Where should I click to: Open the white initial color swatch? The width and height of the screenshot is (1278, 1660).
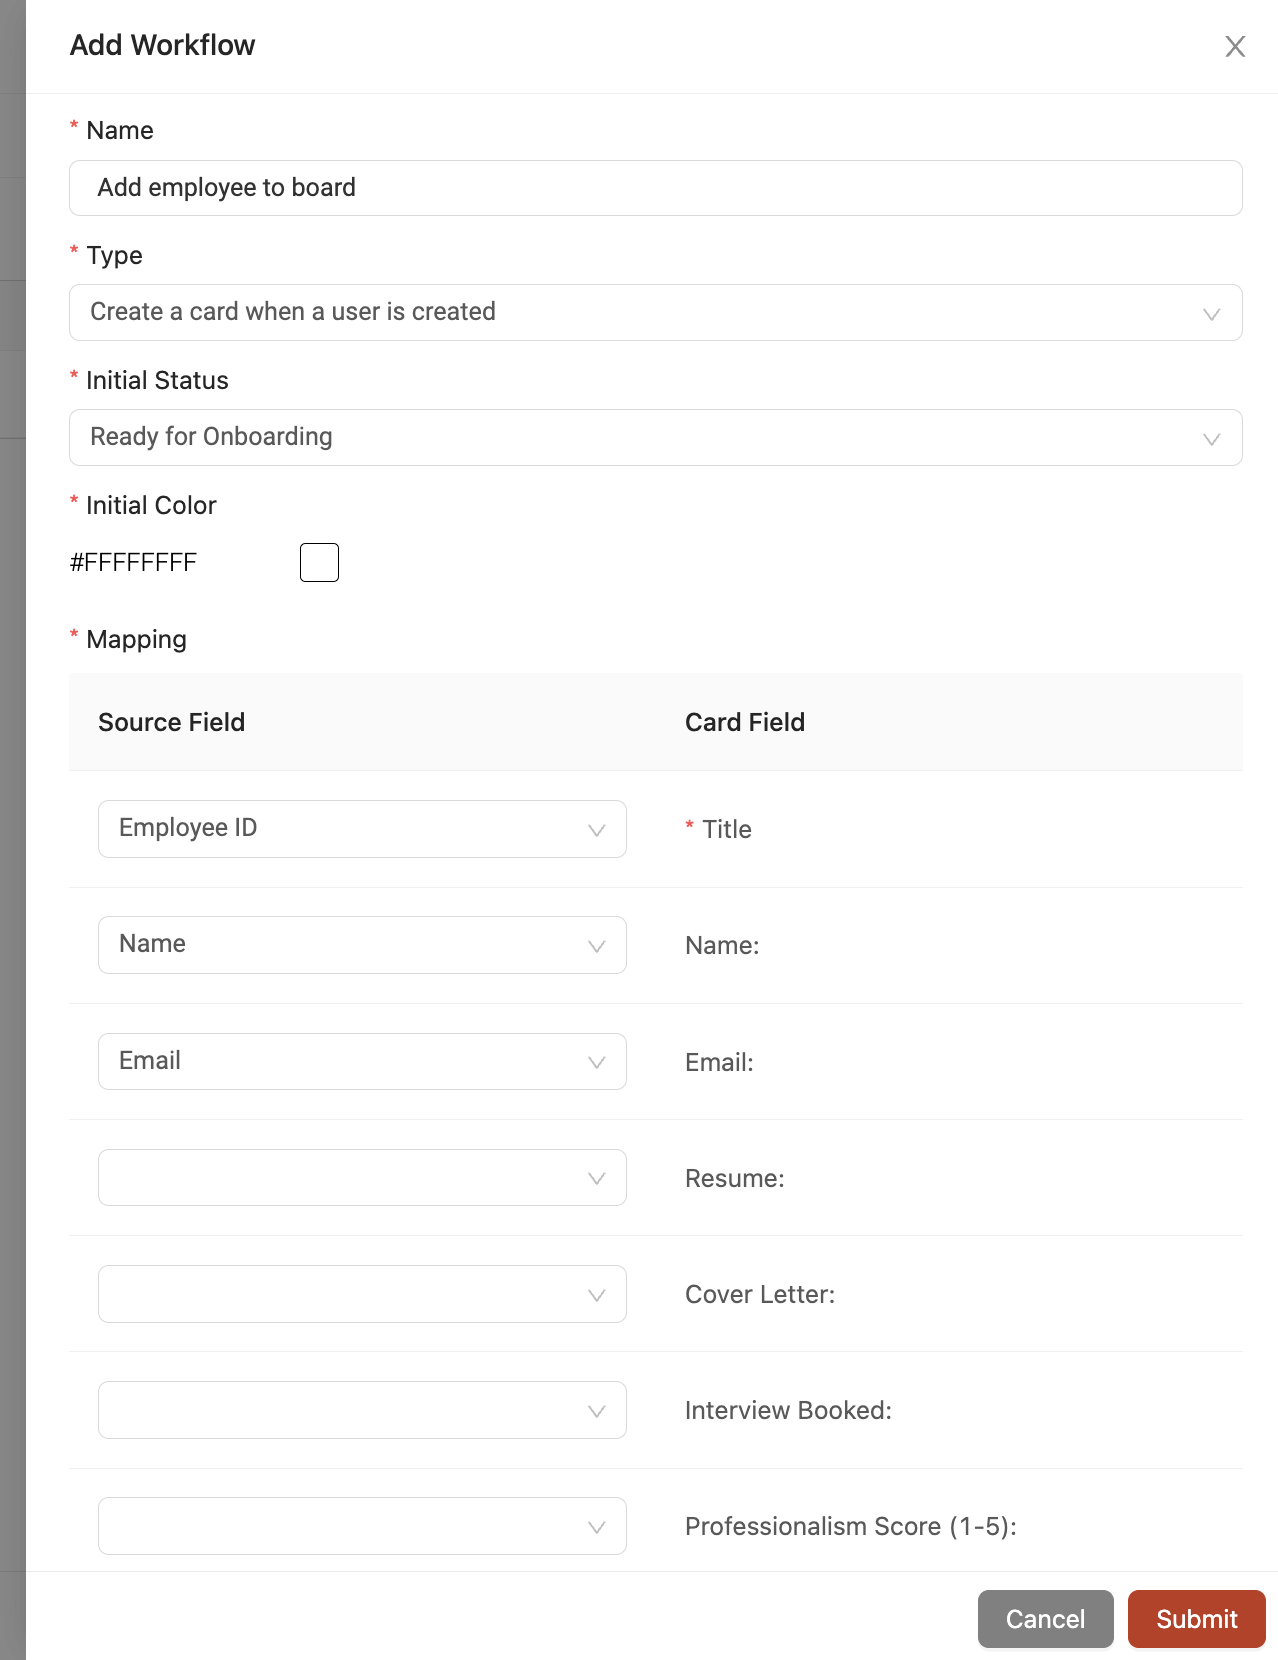pyautogui.click(x=319, y=562)
